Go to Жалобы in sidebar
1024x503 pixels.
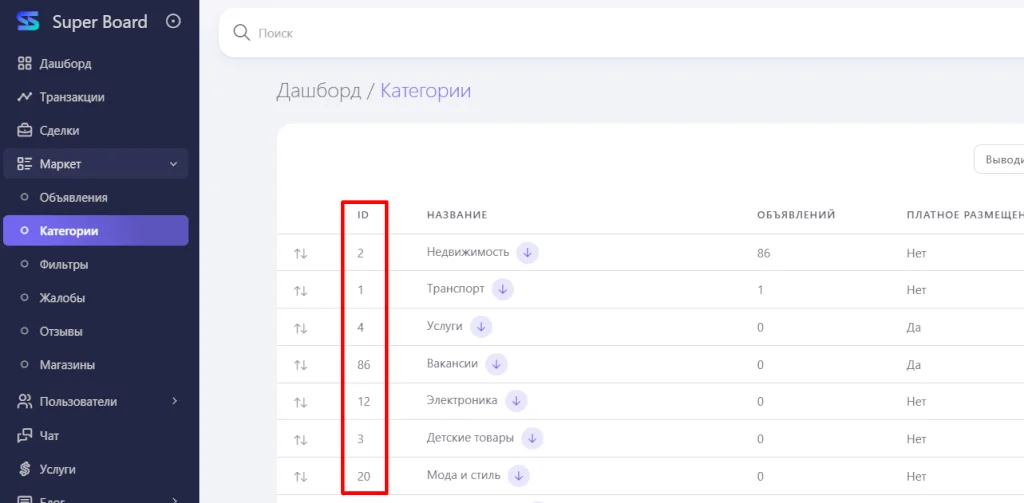tap(62, 297)
